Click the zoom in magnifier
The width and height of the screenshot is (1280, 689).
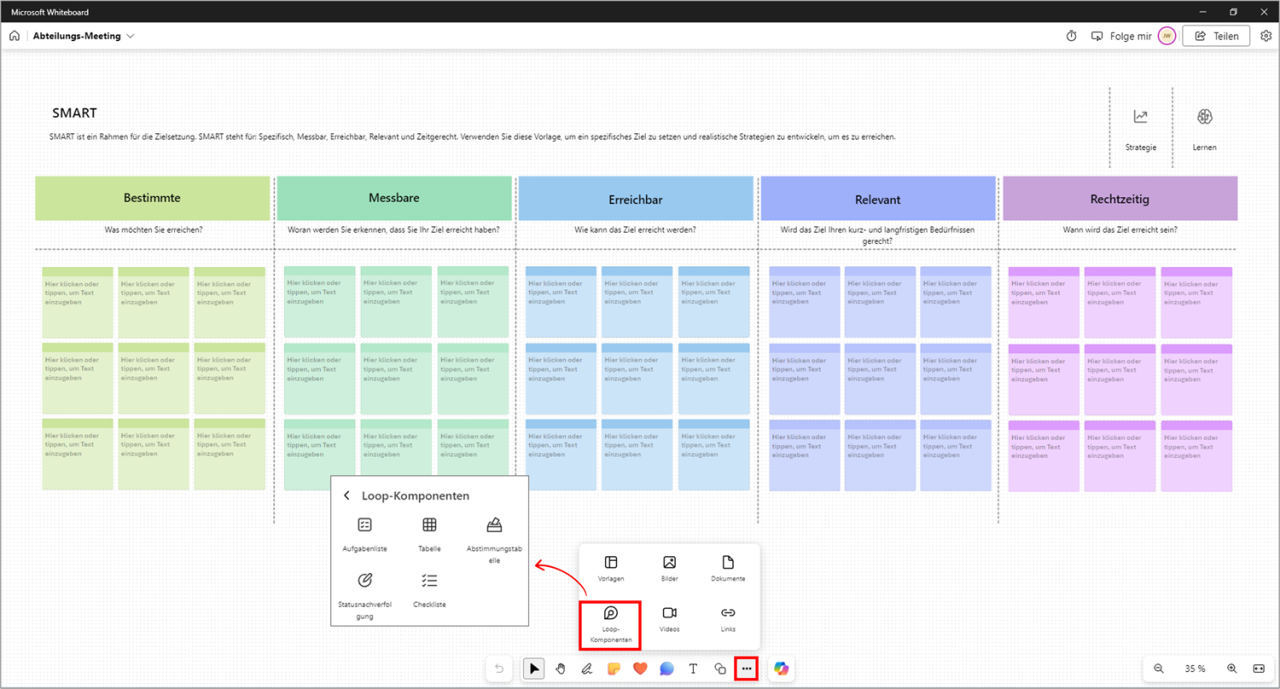pyautogui.click(x=1232, y=668)
